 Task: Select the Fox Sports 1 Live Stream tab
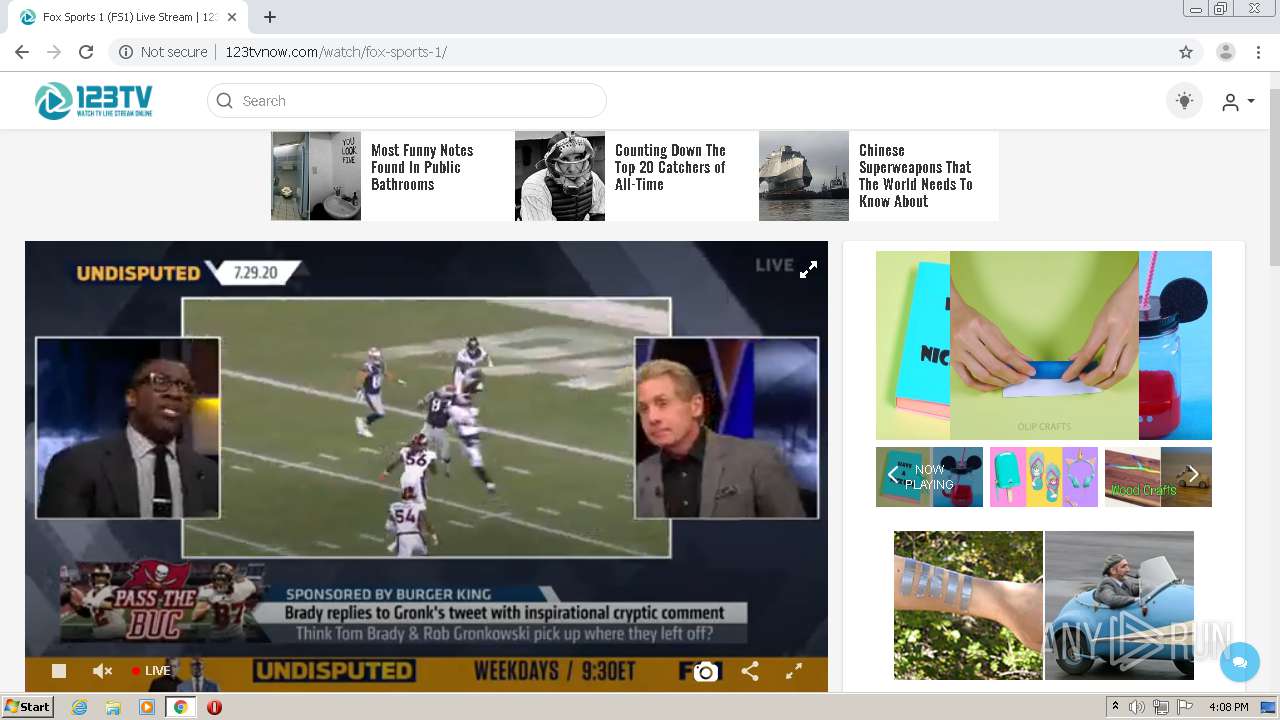tap(128, 17)
